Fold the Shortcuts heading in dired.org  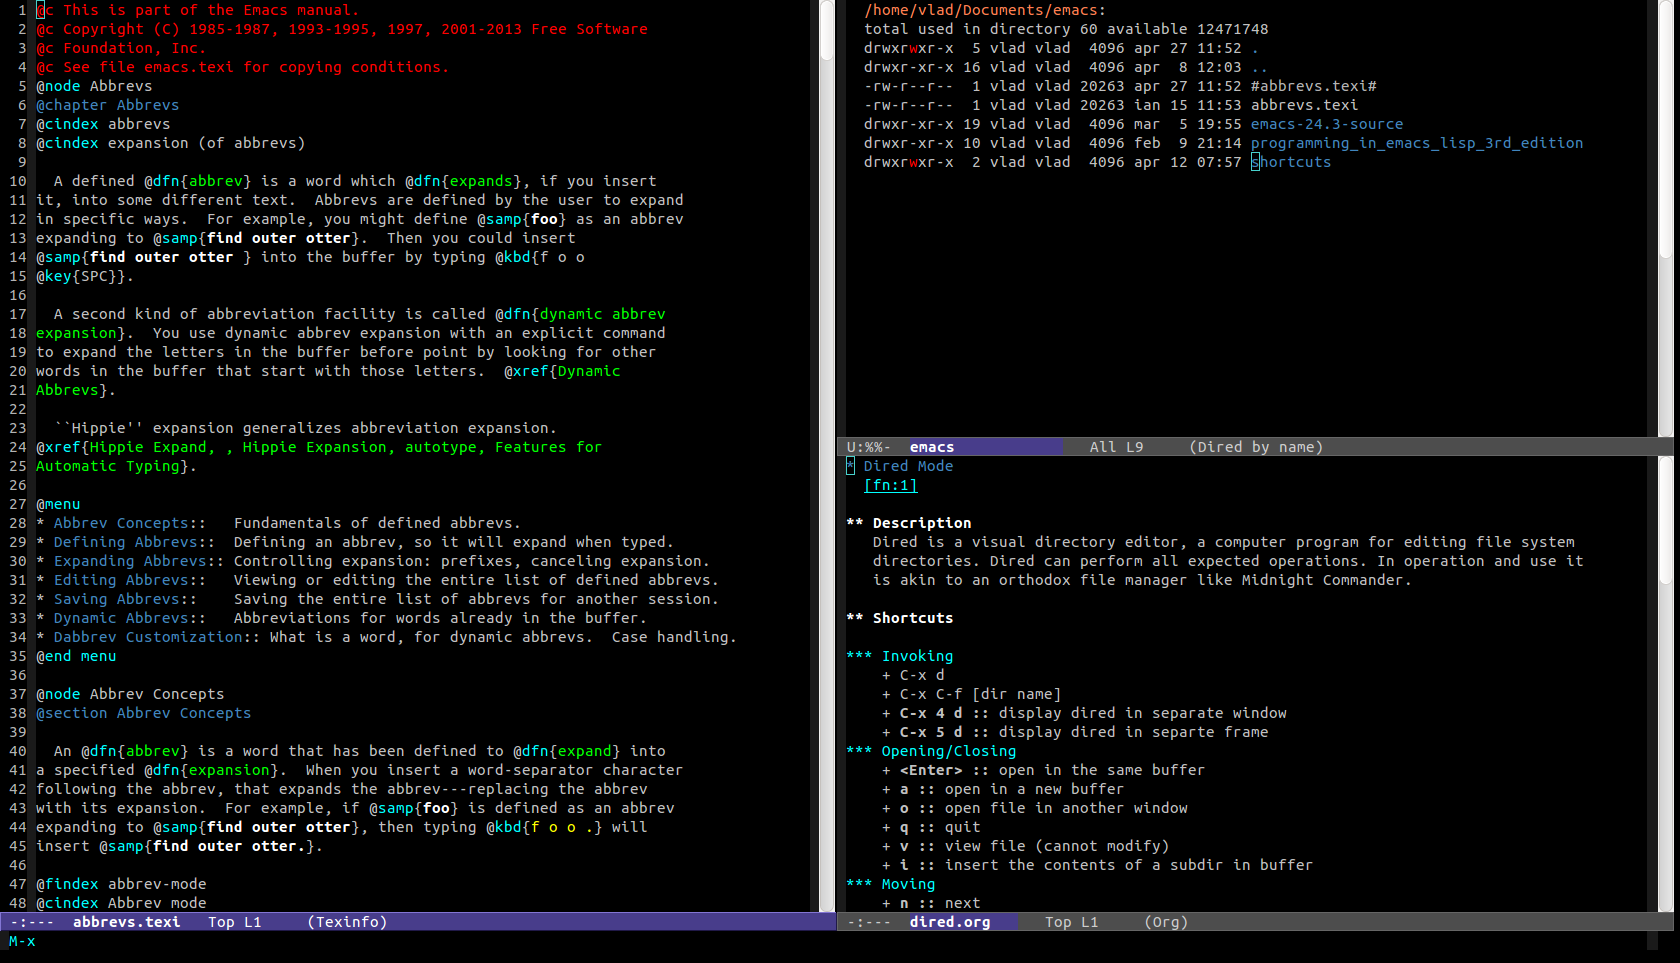900,618
